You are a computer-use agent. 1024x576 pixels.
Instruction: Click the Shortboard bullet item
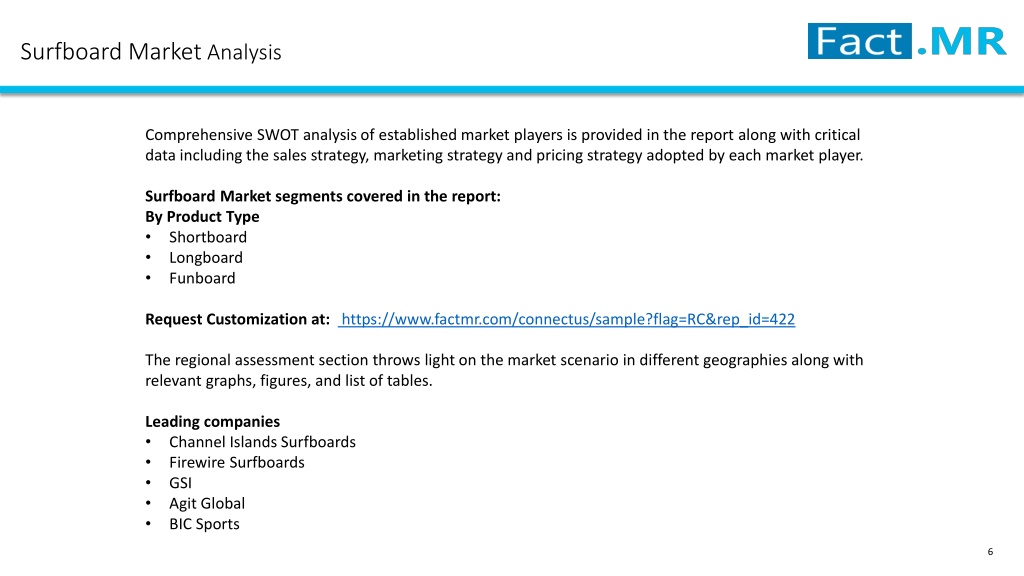(208, 237)
